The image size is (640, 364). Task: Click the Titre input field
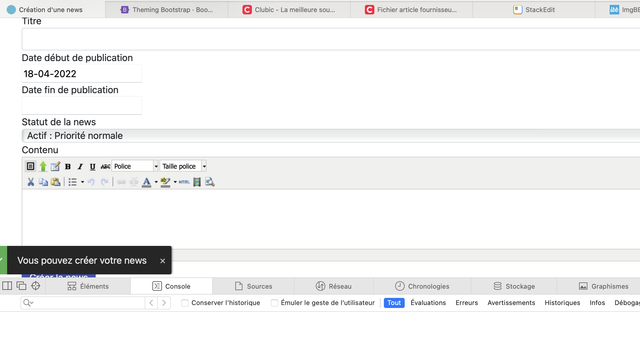[331, 39]
